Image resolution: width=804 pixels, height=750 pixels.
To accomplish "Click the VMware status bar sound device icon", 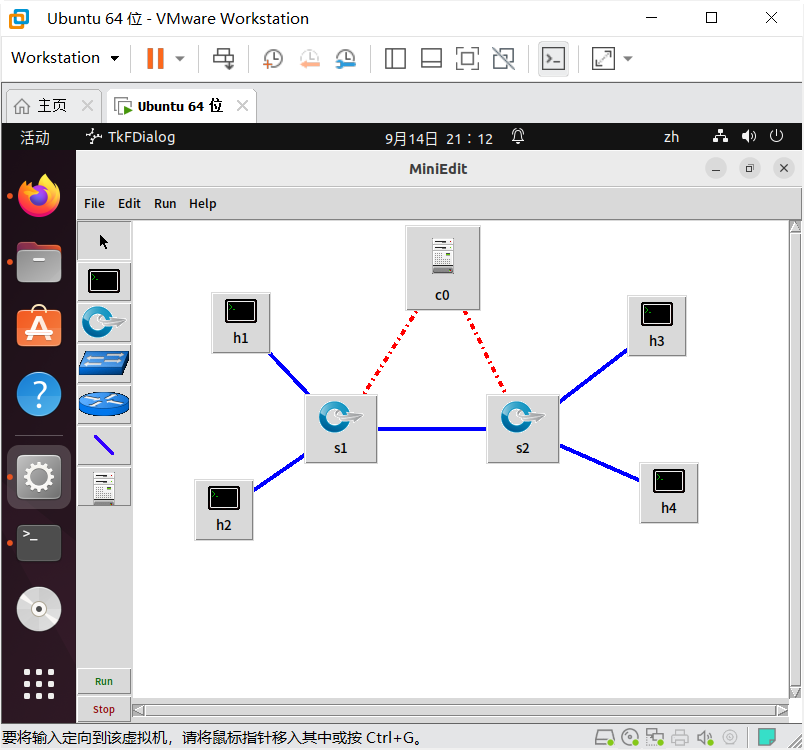I will tap(705, 738).
